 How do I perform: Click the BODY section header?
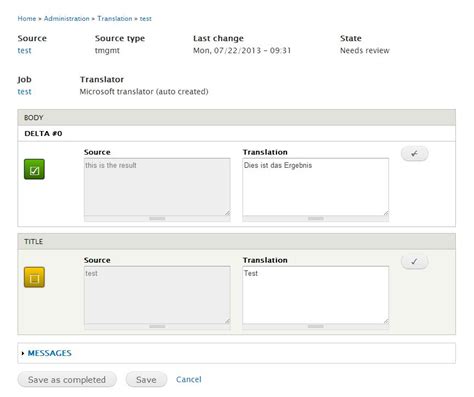click(236, 118)
